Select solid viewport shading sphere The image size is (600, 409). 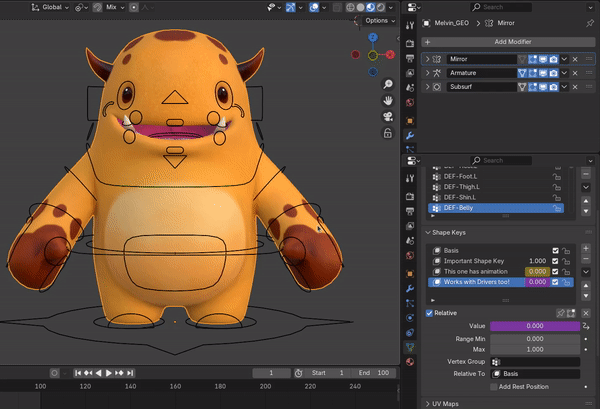click(x=360, y=7)
